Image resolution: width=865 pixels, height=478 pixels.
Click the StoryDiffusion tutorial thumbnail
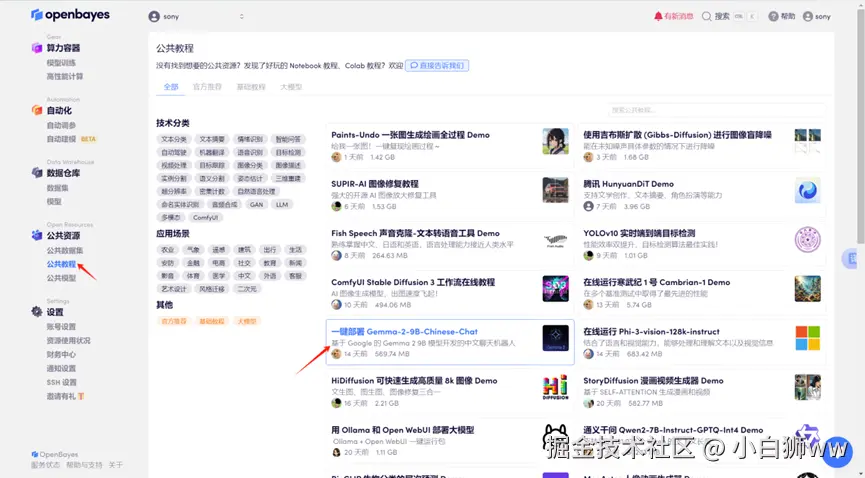pyautogui.click(x=808, y=387)
